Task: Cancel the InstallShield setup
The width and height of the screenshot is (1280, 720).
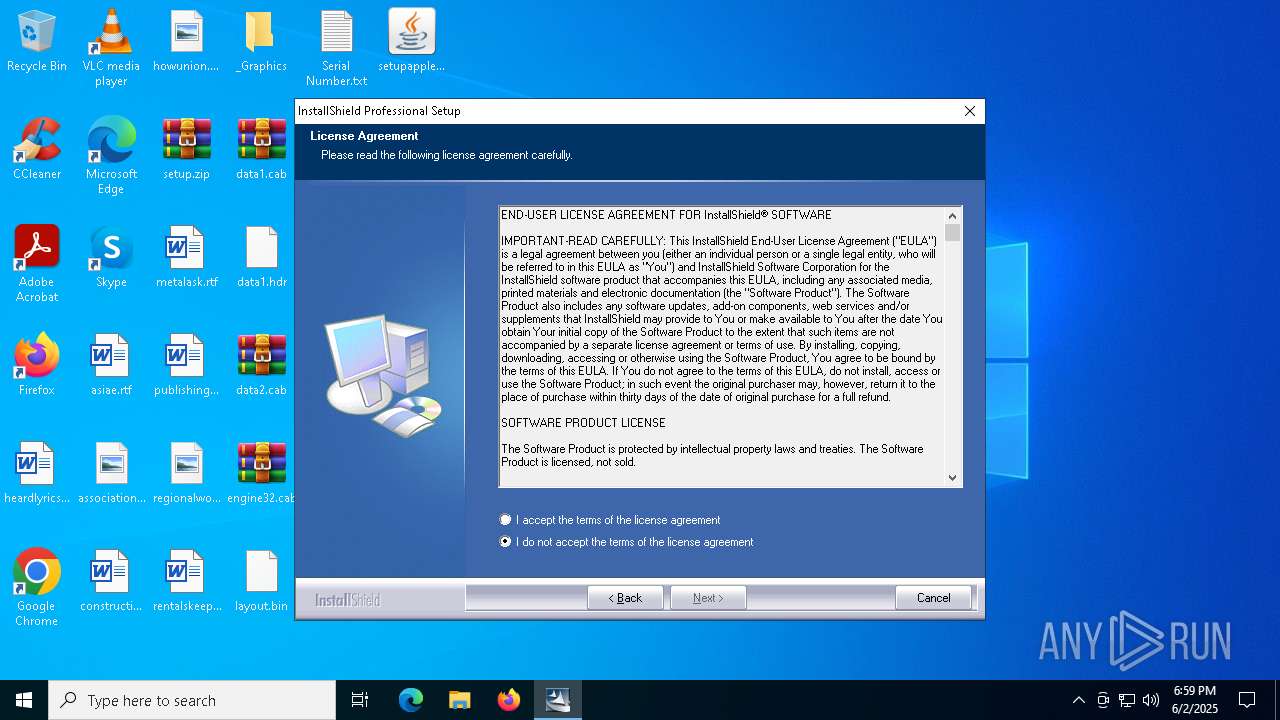Action: (934, 598)
